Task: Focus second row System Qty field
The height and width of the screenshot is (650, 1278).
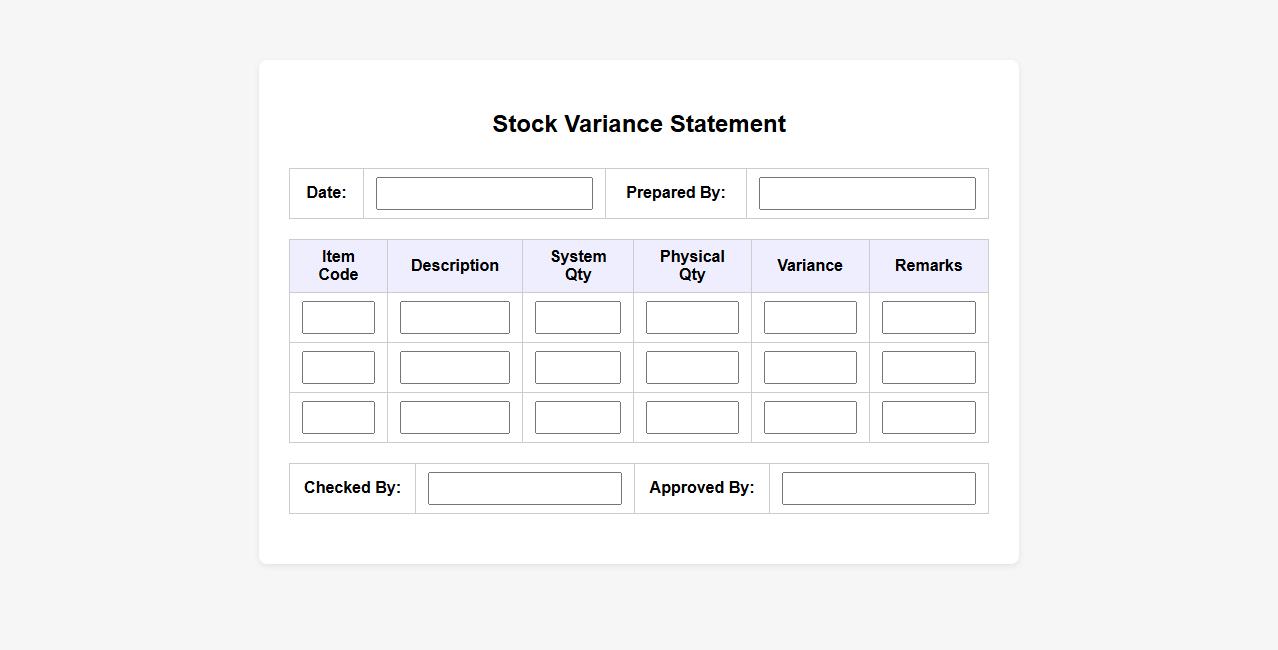Action: [x=577, y=367]
